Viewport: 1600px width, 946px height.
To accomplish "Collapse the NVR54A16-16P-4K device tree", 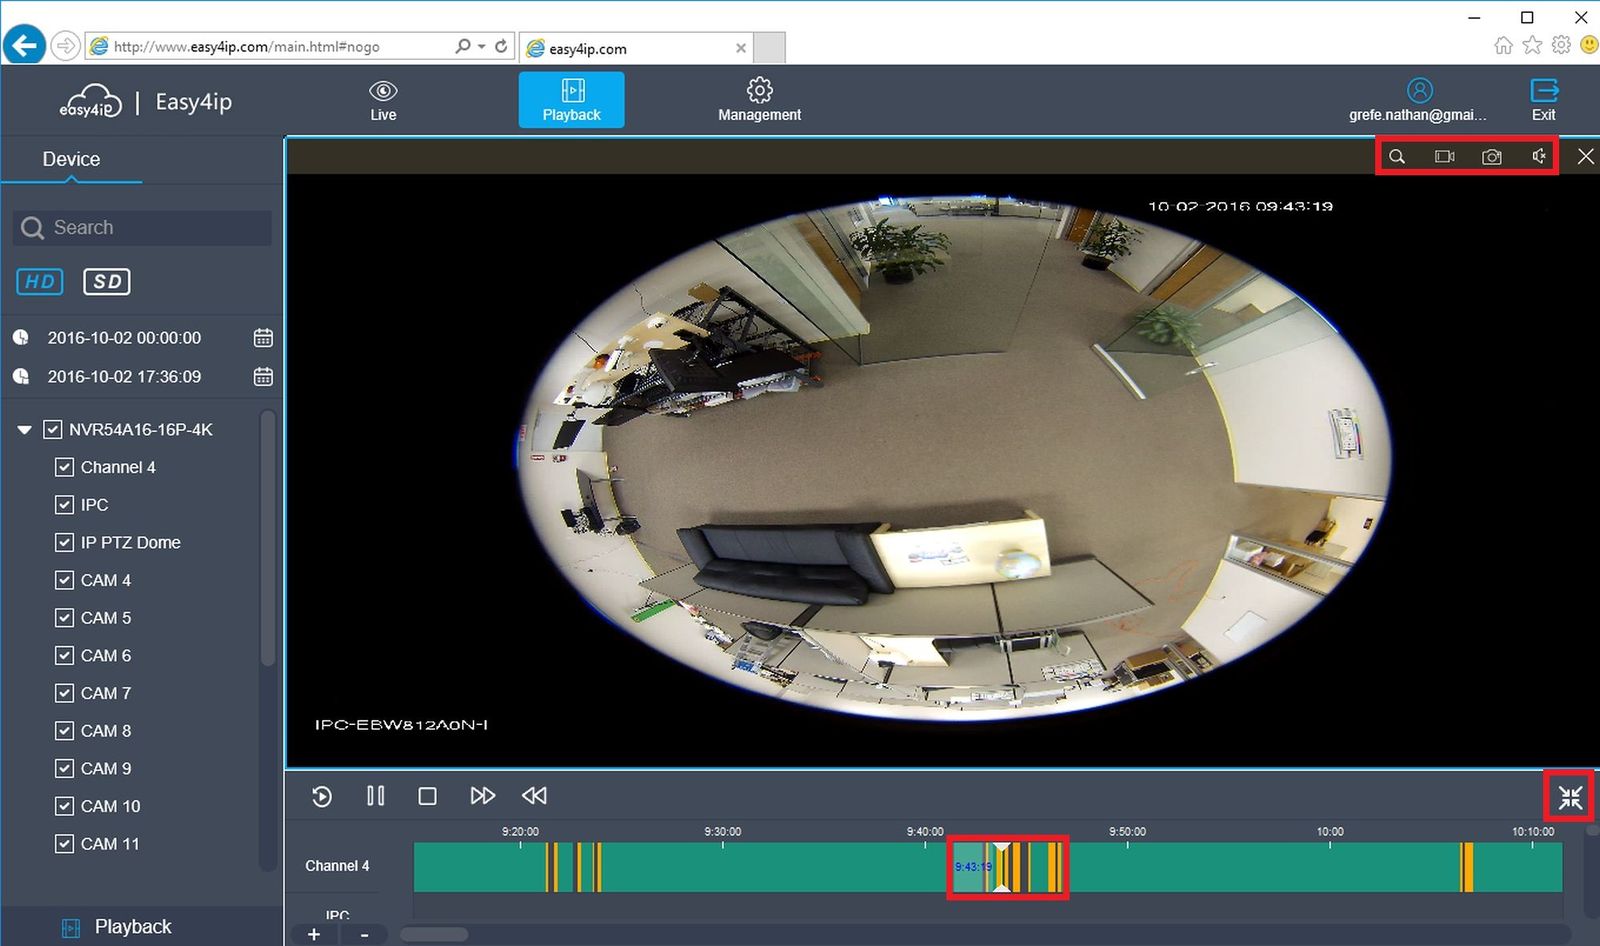I will point(25,430).
